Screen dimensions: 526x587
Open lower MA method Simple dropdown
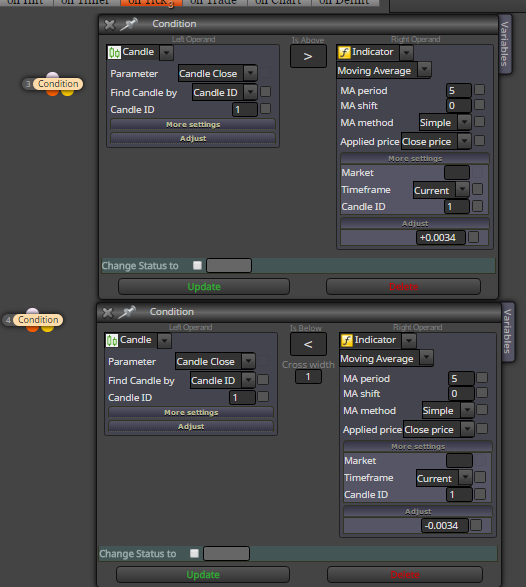pyautogui.click(x=467, y=410)
